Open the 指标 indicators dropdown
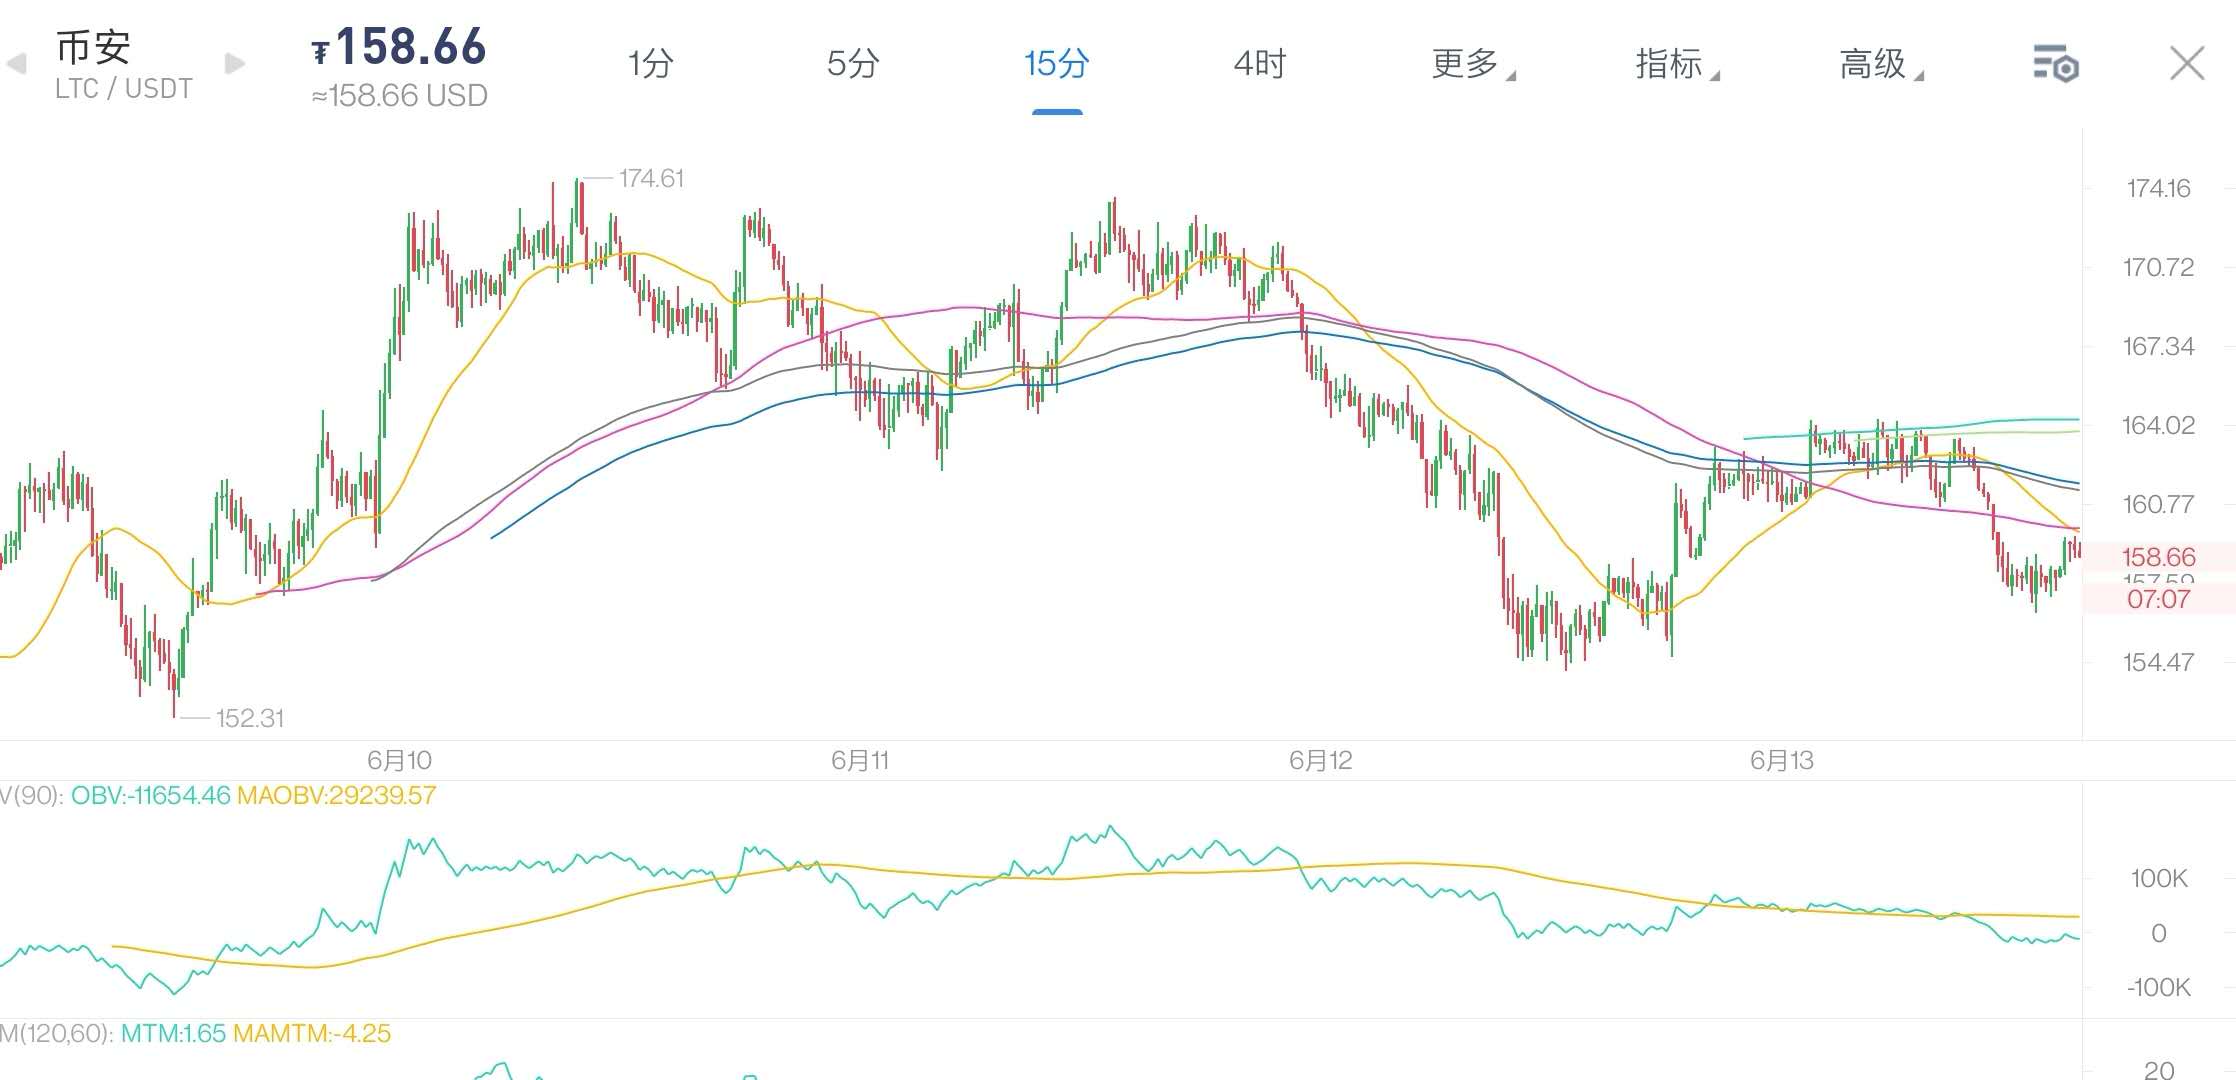Screen dimensions: 2236x1080 pos(1677,64)
